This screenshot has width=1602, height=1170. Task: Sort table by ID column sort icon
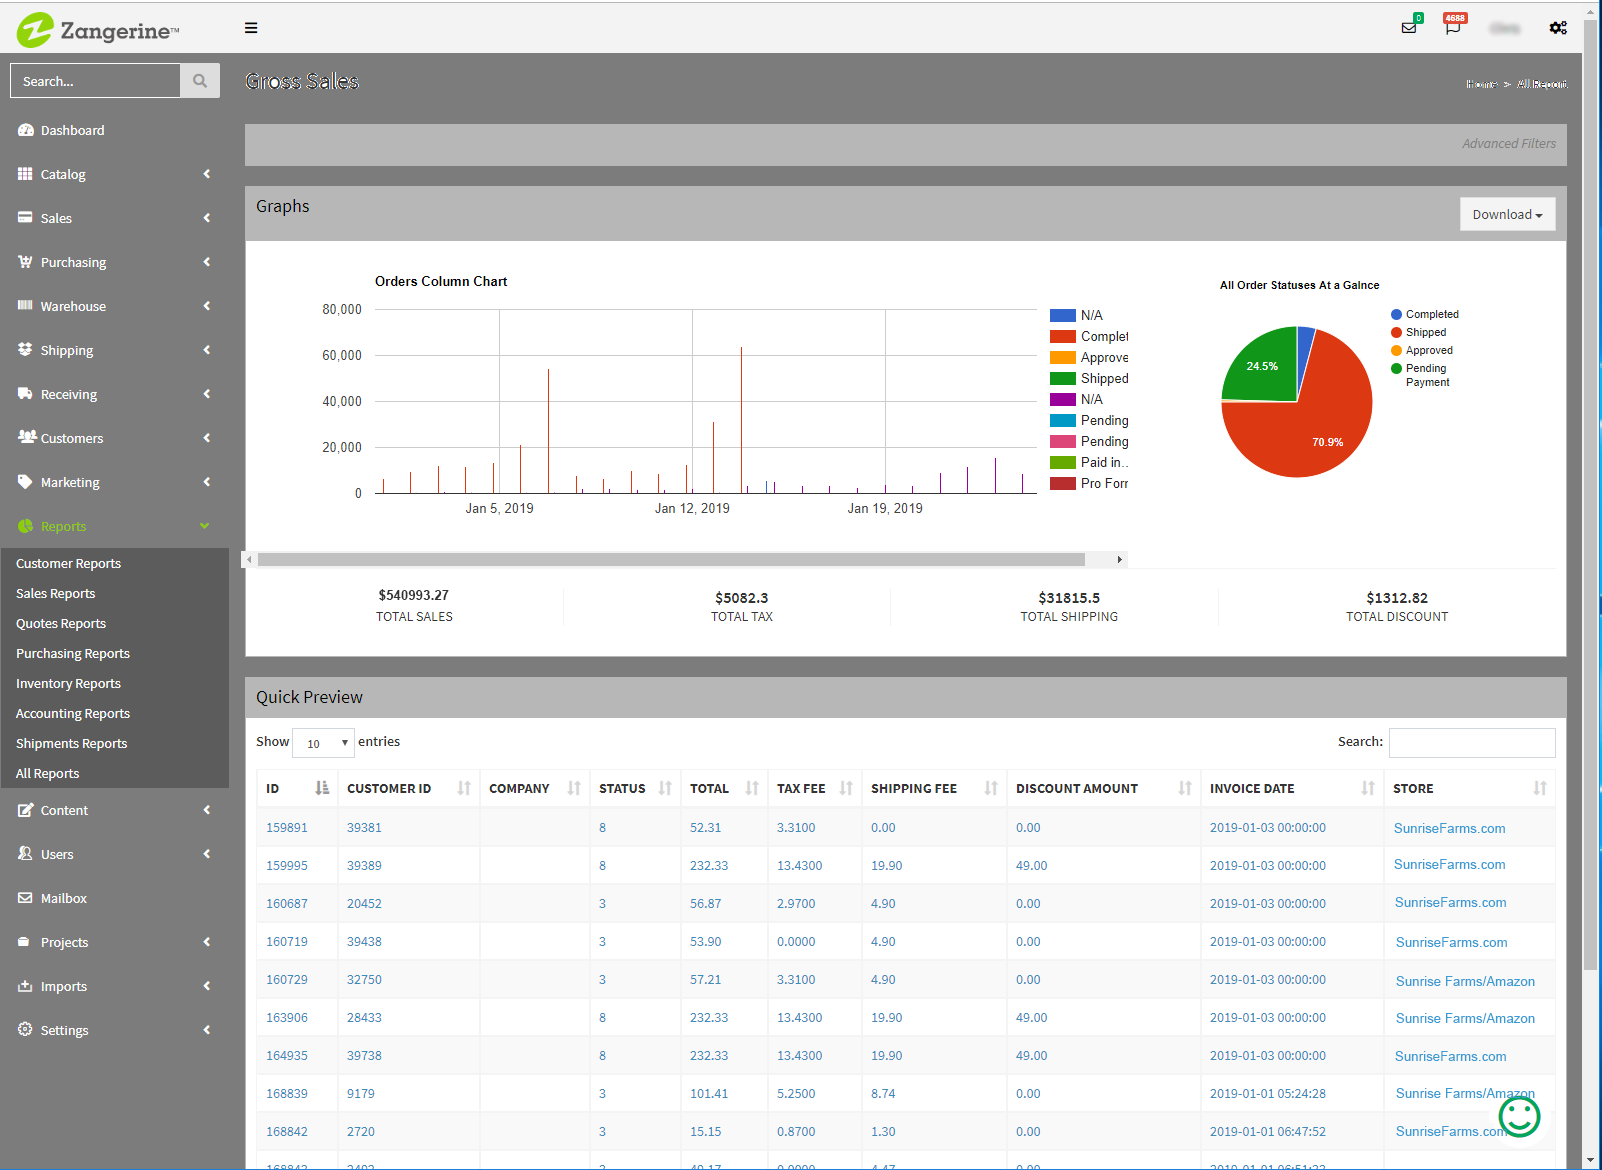coord(321,788)
